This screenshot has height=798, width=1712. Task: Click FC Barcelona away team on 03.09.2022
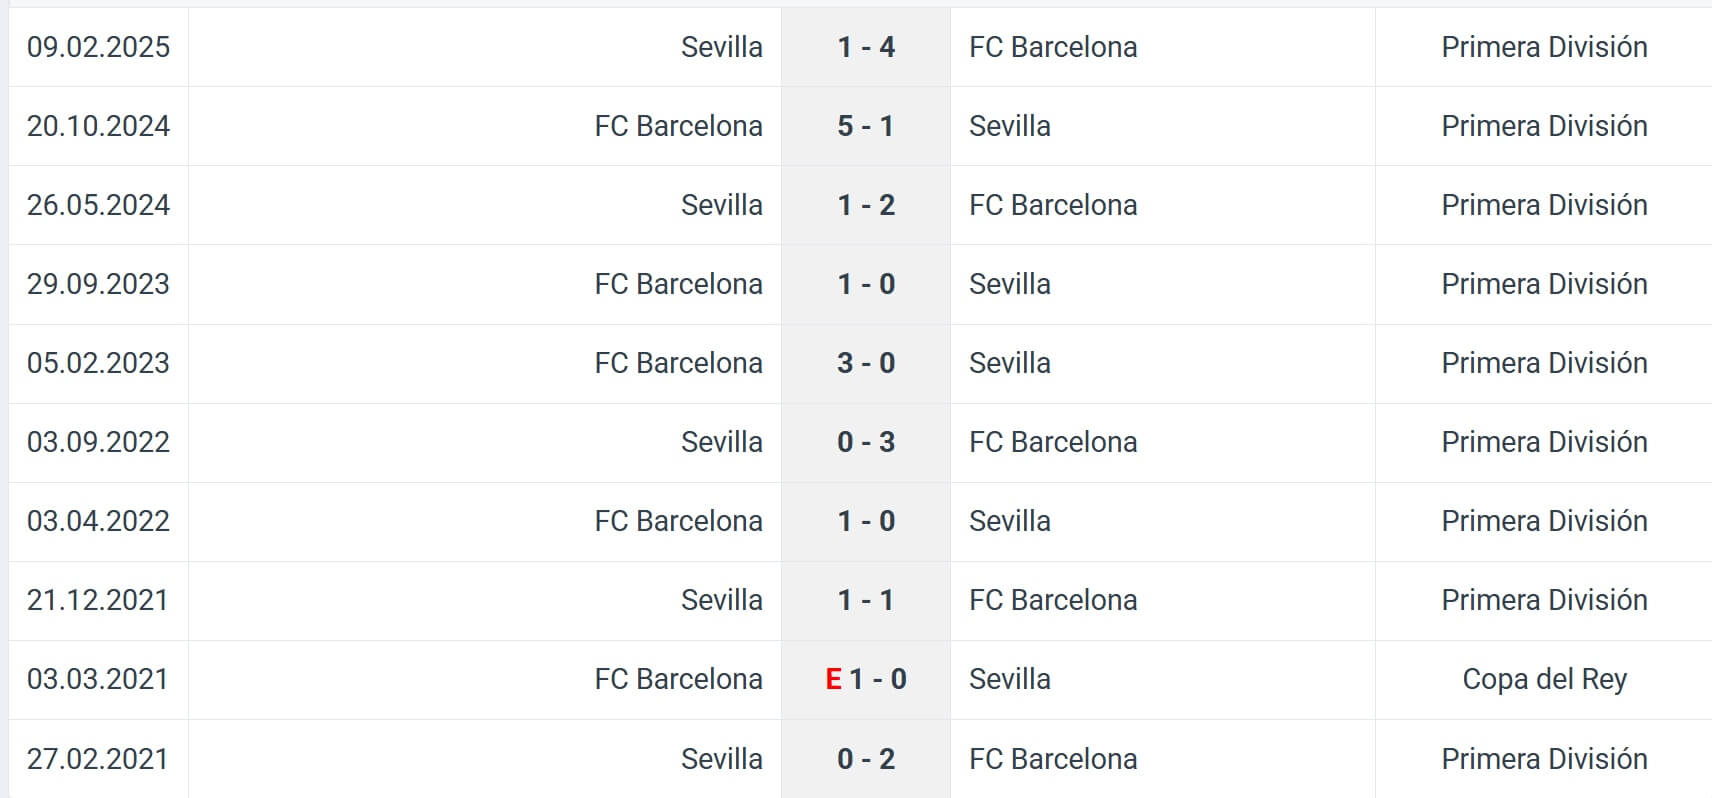1053,442
